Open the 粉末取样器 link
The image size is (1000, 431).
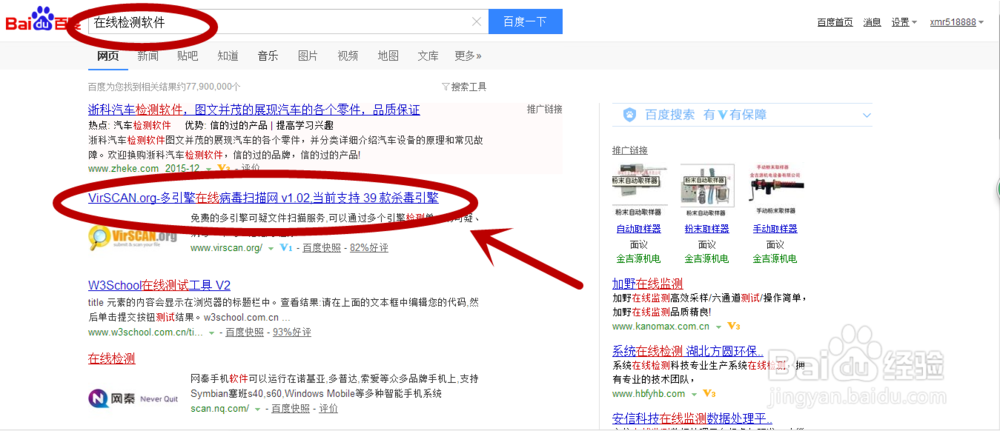tap(707, 229)
